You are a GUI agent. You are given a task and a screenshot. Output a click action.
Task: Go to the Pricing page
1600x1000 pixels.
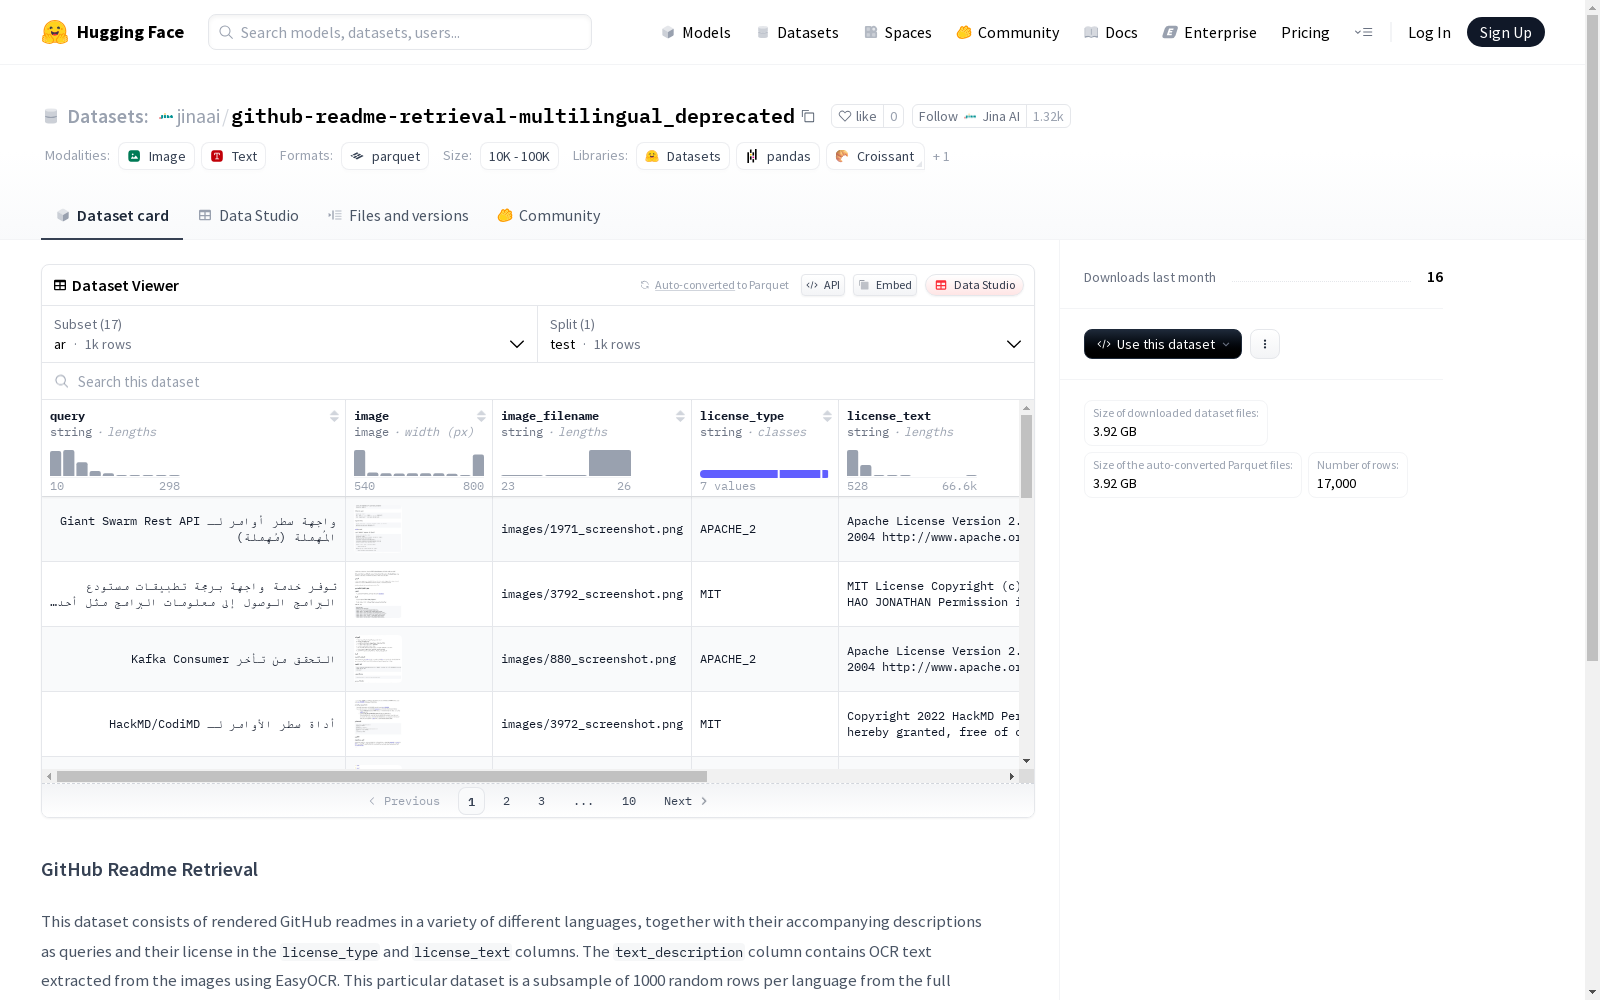pyautogui.click(x=1305, y=32)
